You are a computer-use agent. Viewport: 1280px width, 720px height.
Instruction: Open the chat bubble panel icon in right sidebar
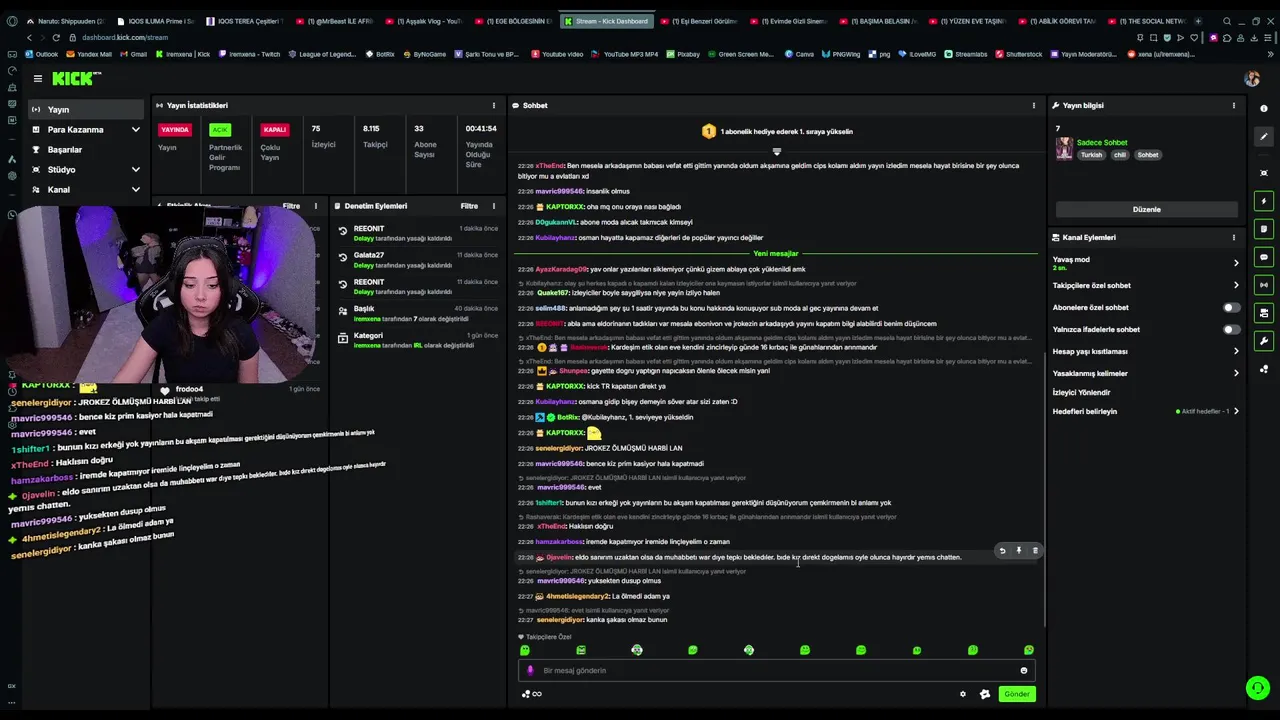pyautogui.click(x=1264, y=257)
